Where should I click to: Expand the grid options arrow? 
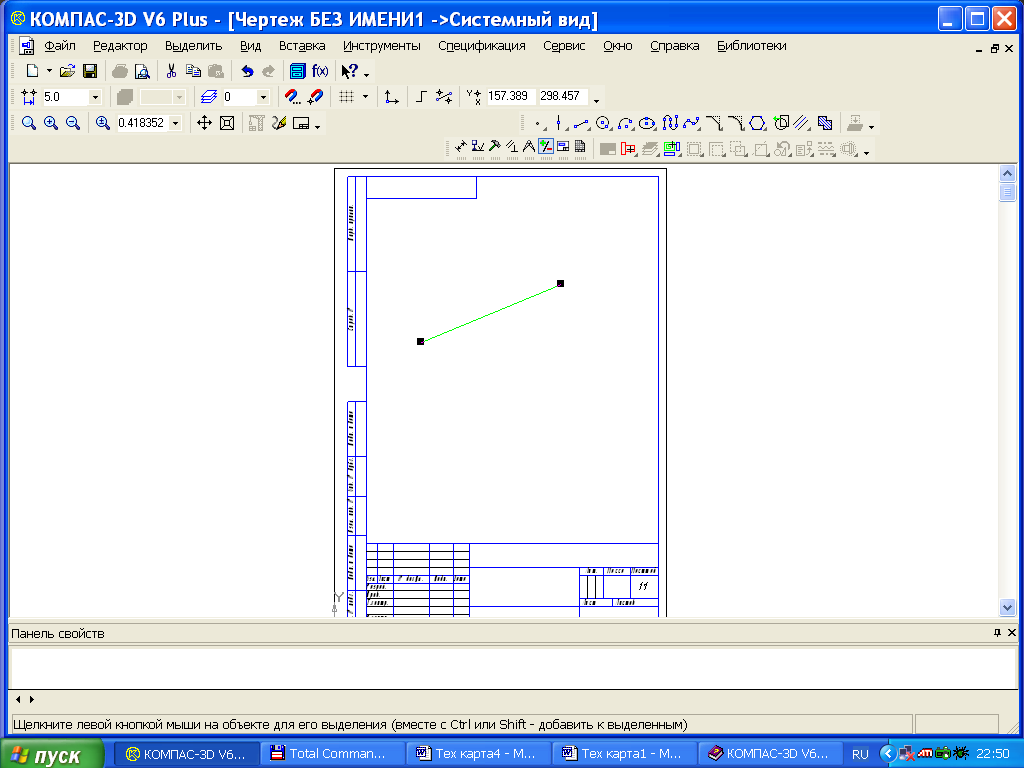365,97
